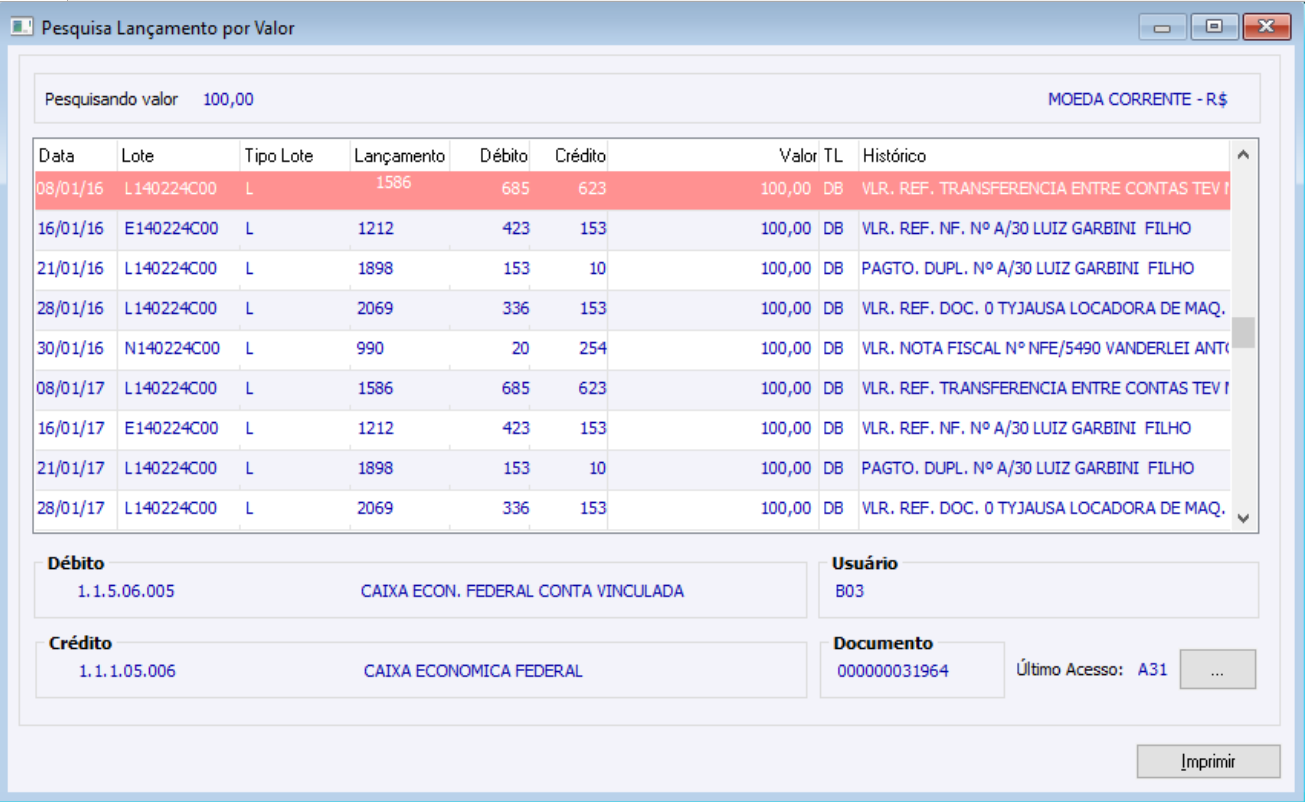
Task: Click the Tipo Lote column header
Action: click(x=295, y=155)
